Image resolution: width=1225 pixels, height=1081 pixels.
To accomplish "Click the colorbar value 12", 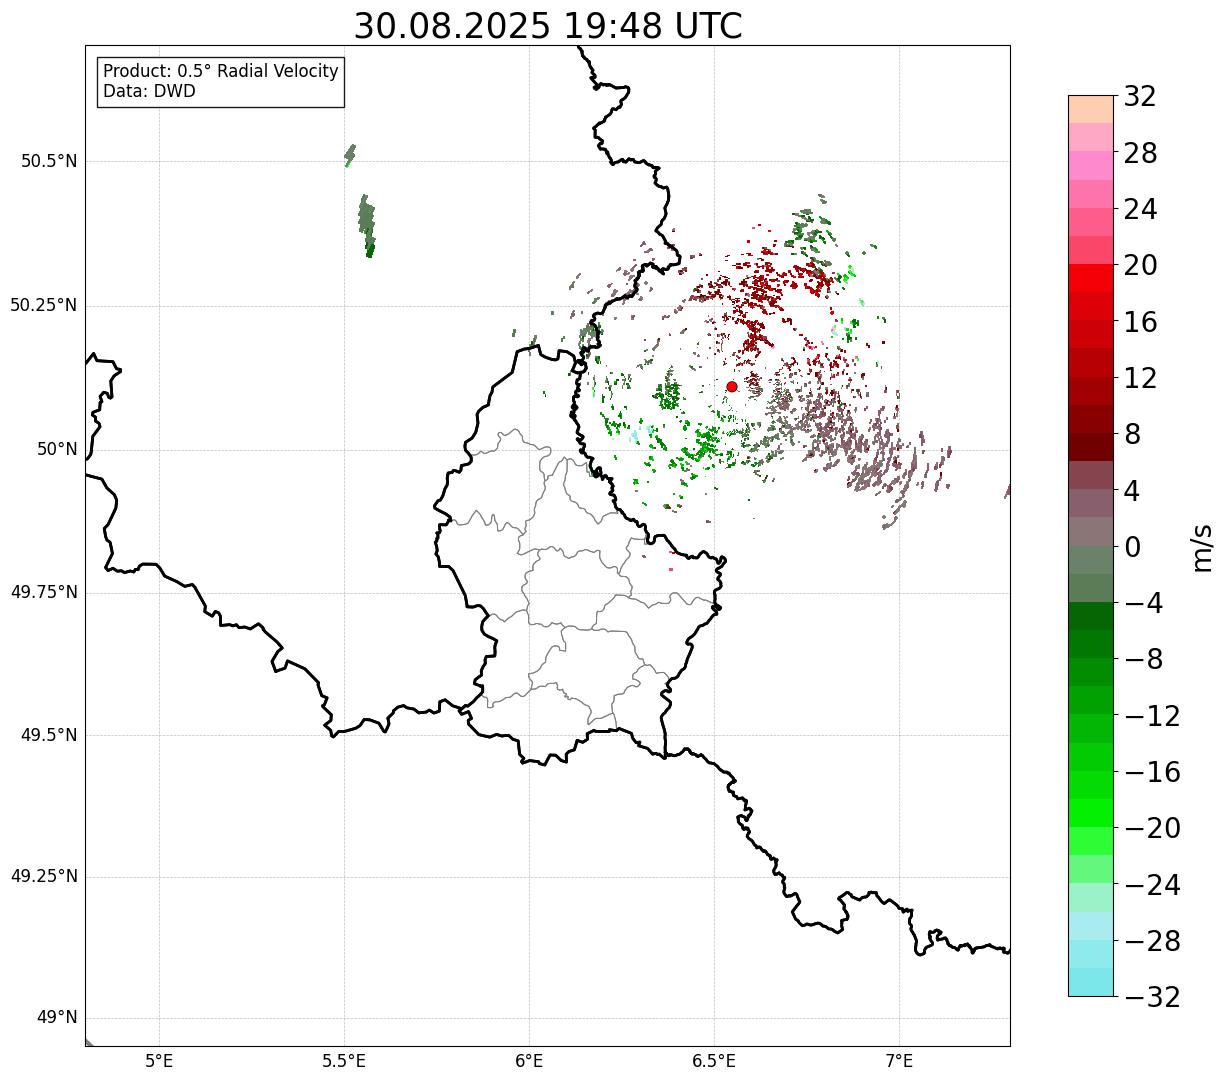I will (1140, 378).
